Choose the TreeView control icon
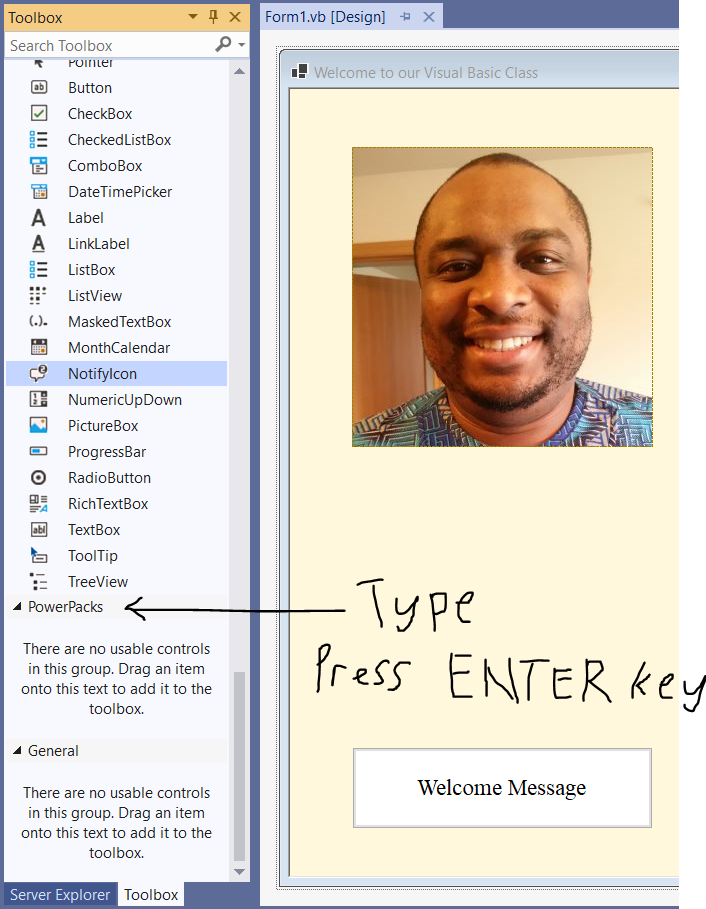The height and width of the screenshot is (909, 706). [x=39, y=582]
